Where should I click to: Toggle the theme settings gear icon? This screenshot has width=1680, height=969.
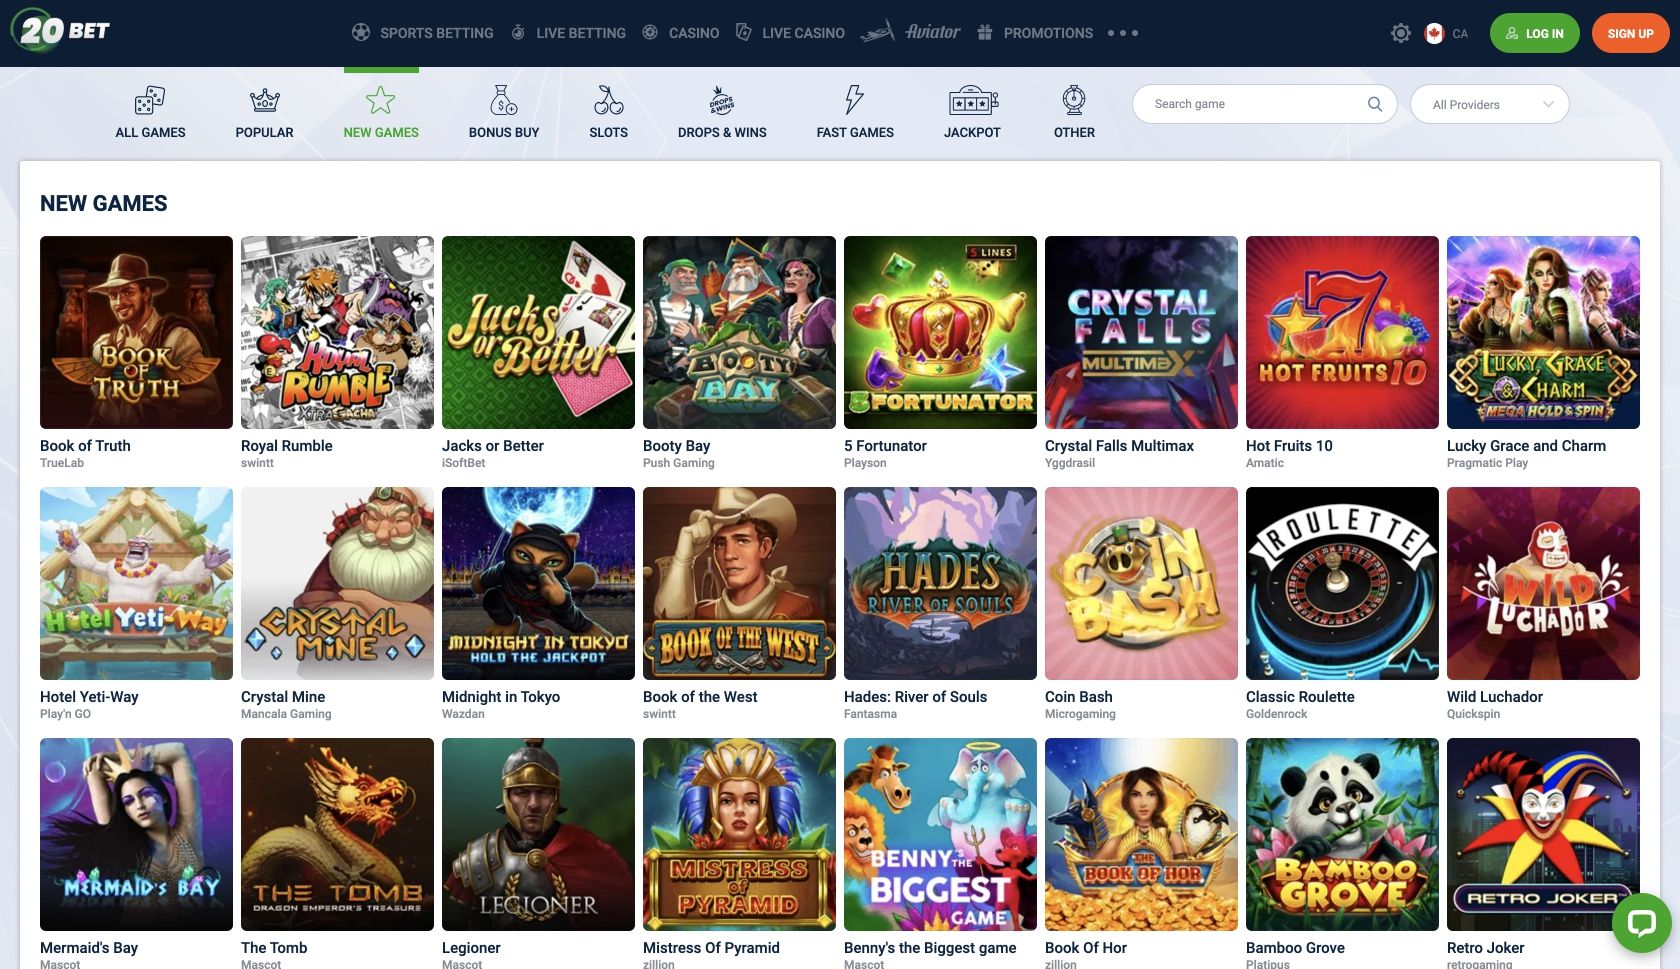(1401, 34)
